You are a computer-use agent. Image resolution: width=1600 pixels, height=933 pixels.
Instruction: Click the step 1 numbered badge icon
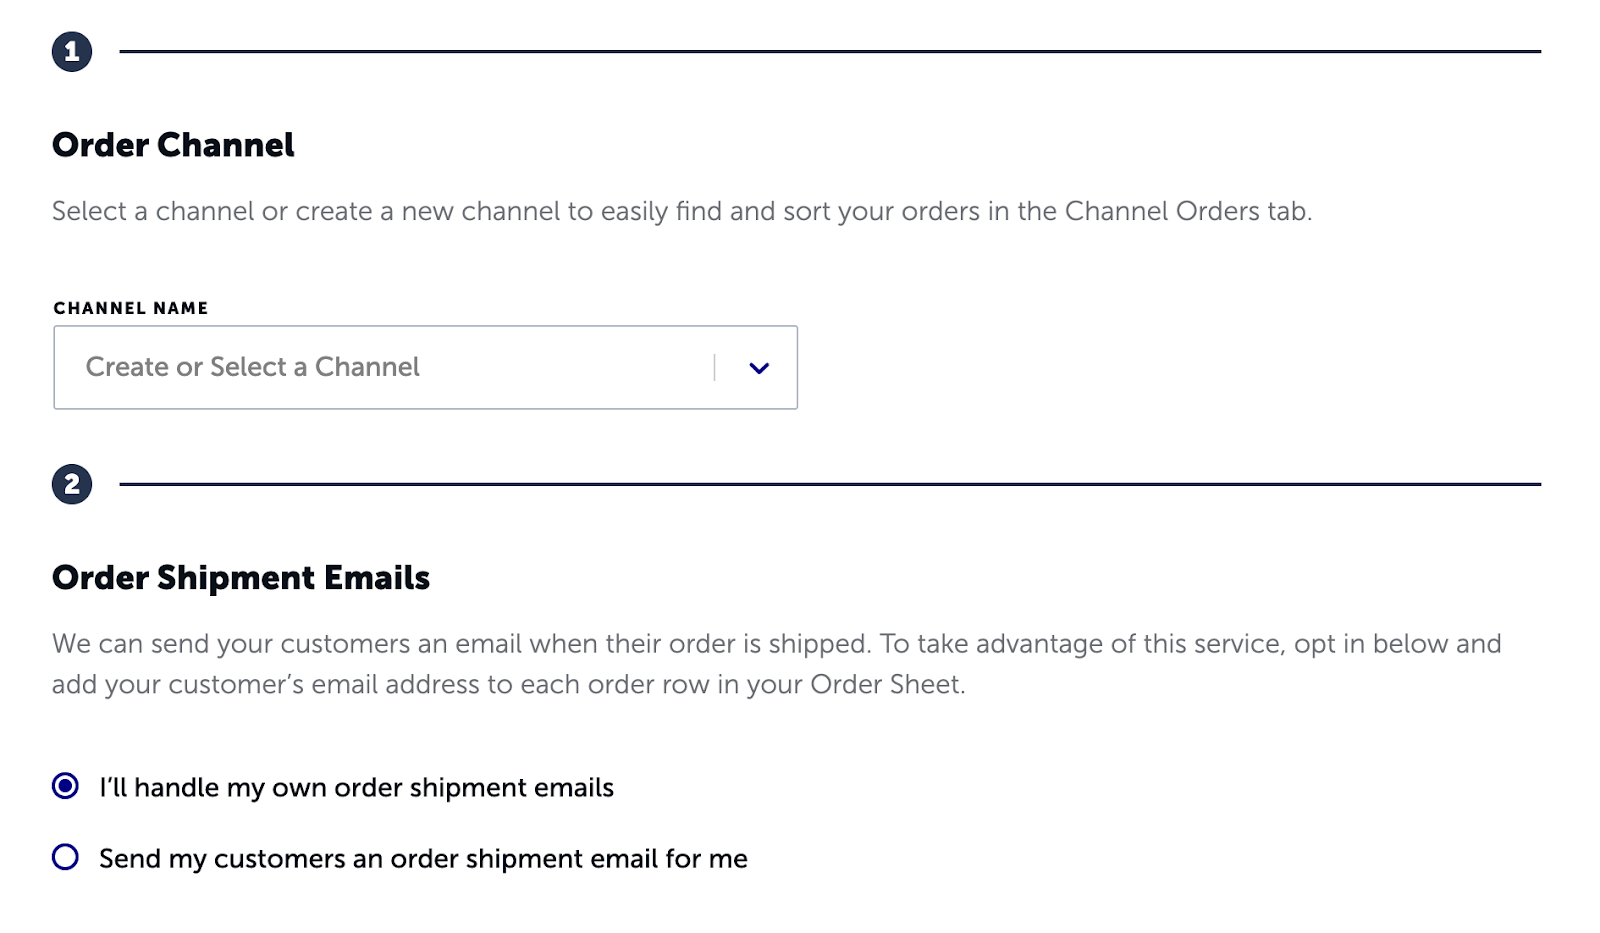coord(71,49)
